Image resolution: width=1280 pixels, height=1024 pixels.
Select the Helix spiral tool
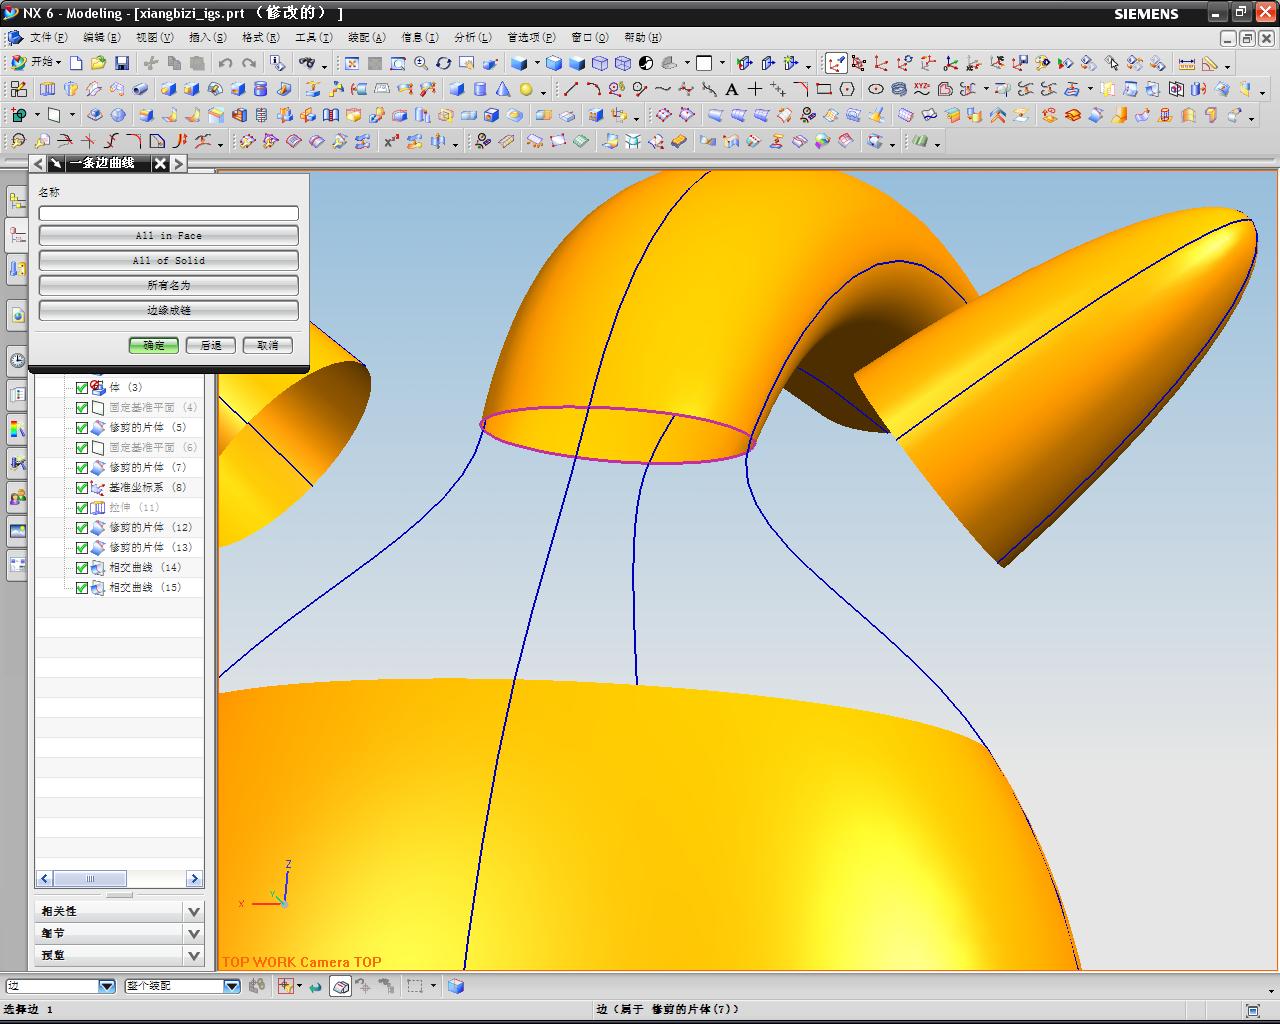[899, 89]
